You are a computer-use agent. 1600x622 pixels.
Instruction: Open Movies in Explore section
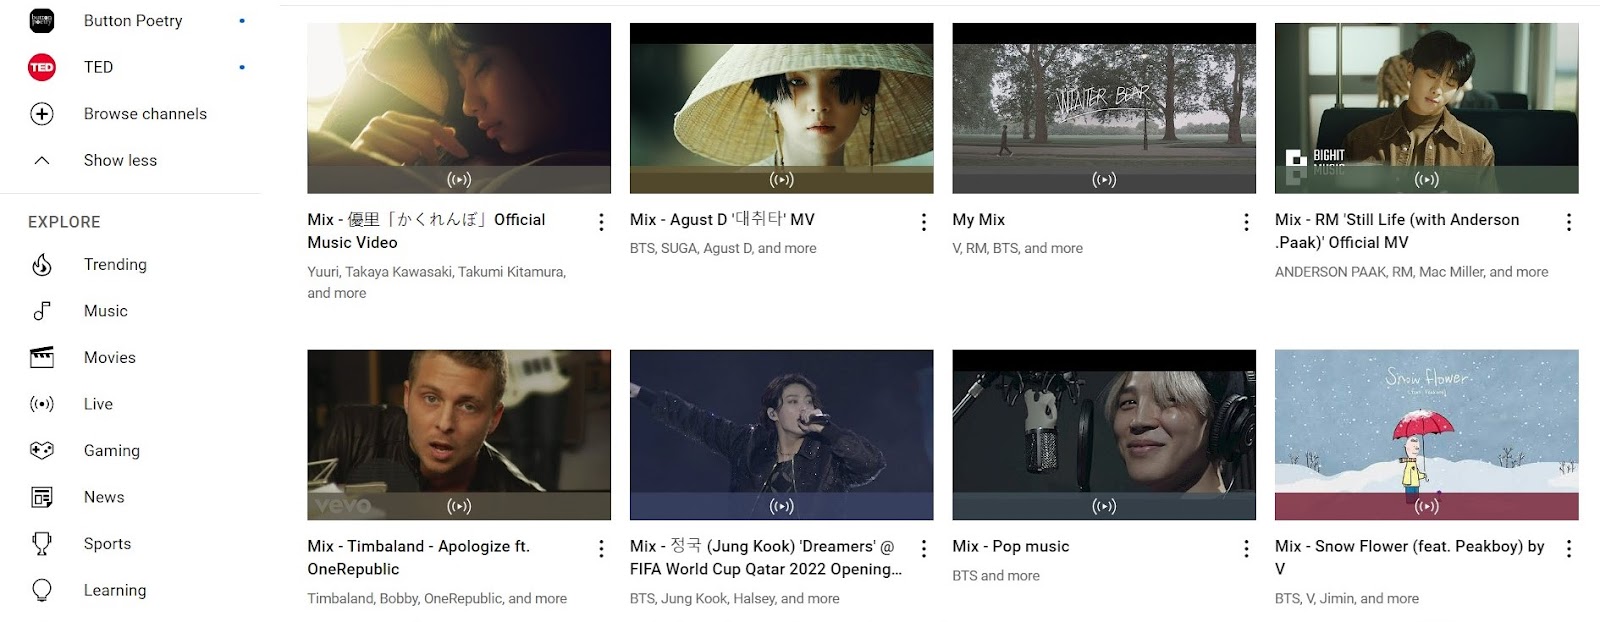pyautogui.click(x=110, y=357)
